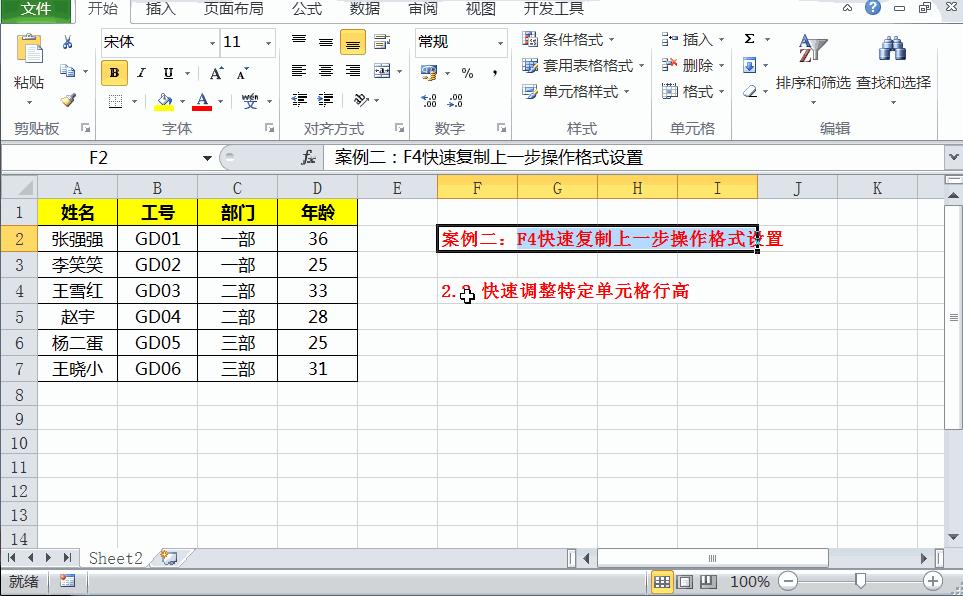Toggle italic formatting on the selection
963x596 pixels.
tap(141, 72)
